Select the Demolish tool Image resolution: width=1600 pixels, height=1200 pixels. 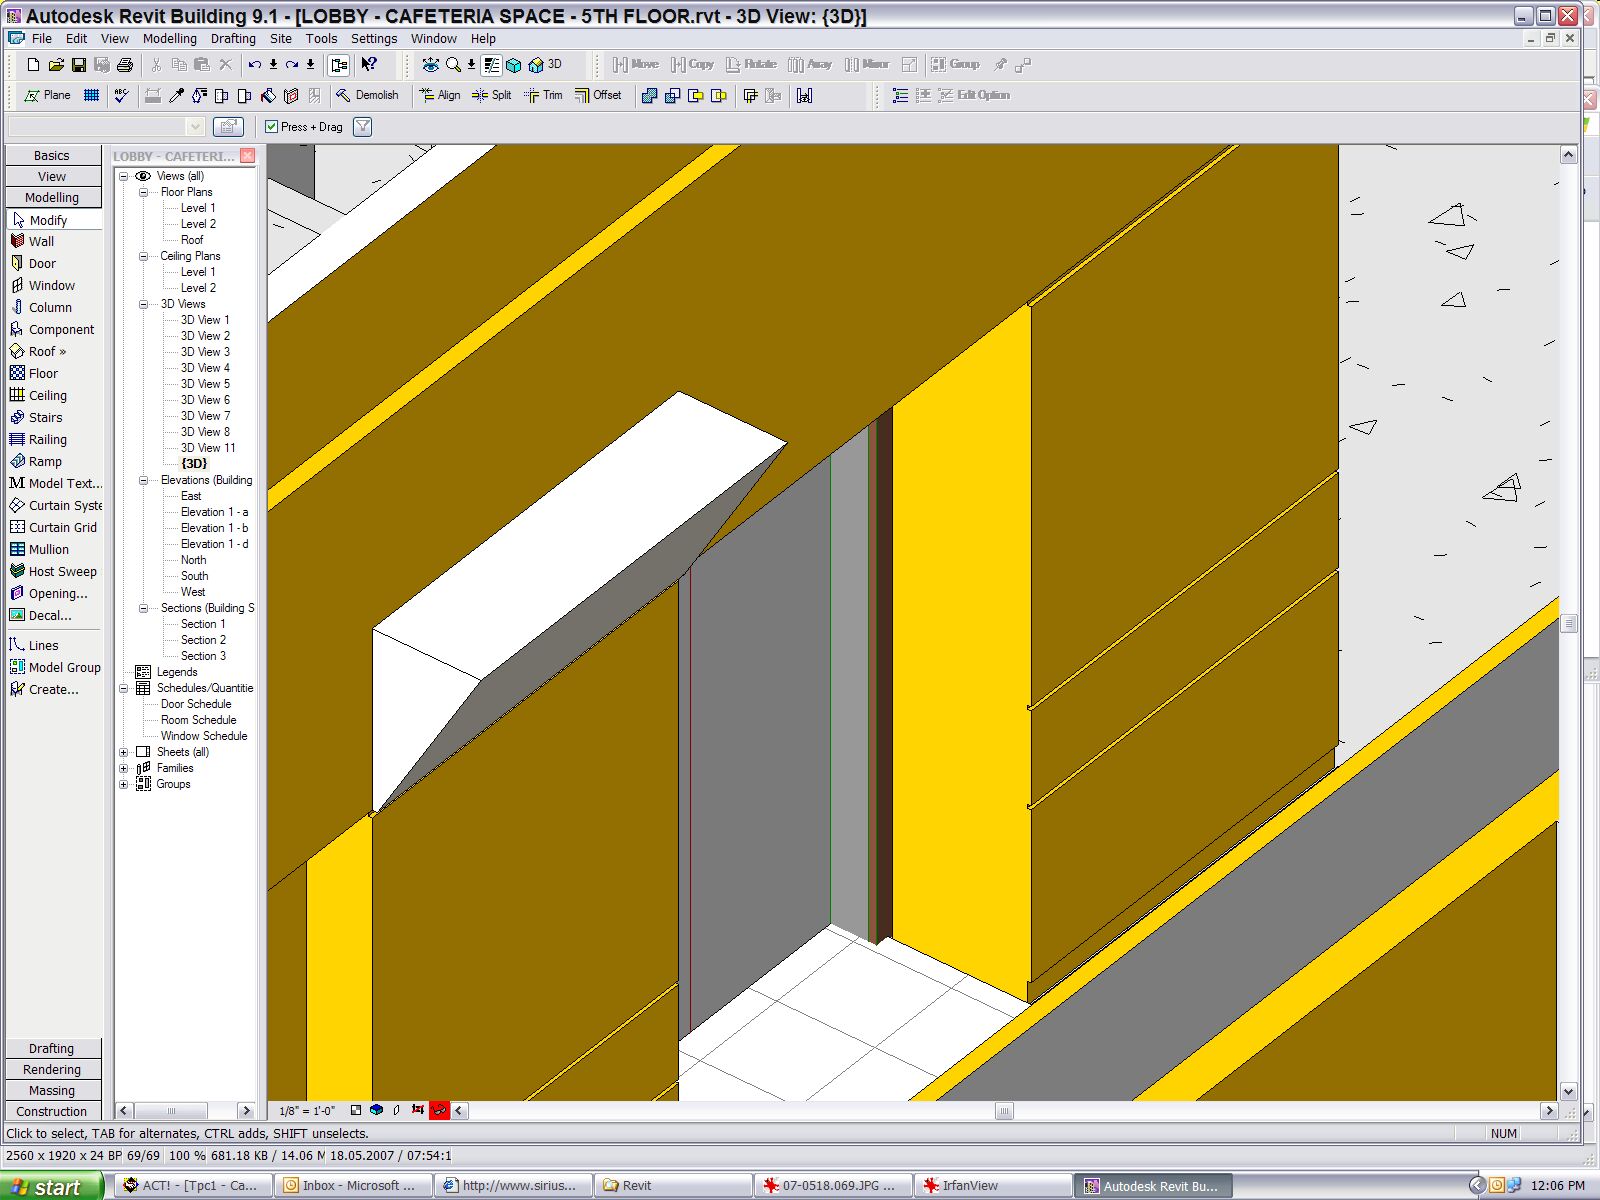tap(367, 95)
